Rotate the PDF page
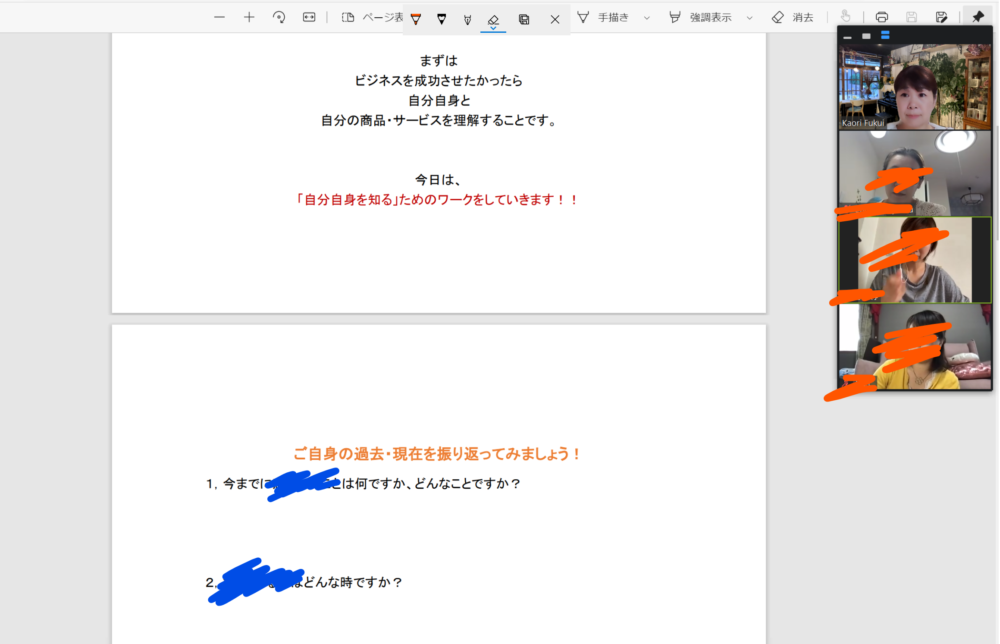Image resolution: width=1000 pixels, height=644 pixels. [279, 17]
